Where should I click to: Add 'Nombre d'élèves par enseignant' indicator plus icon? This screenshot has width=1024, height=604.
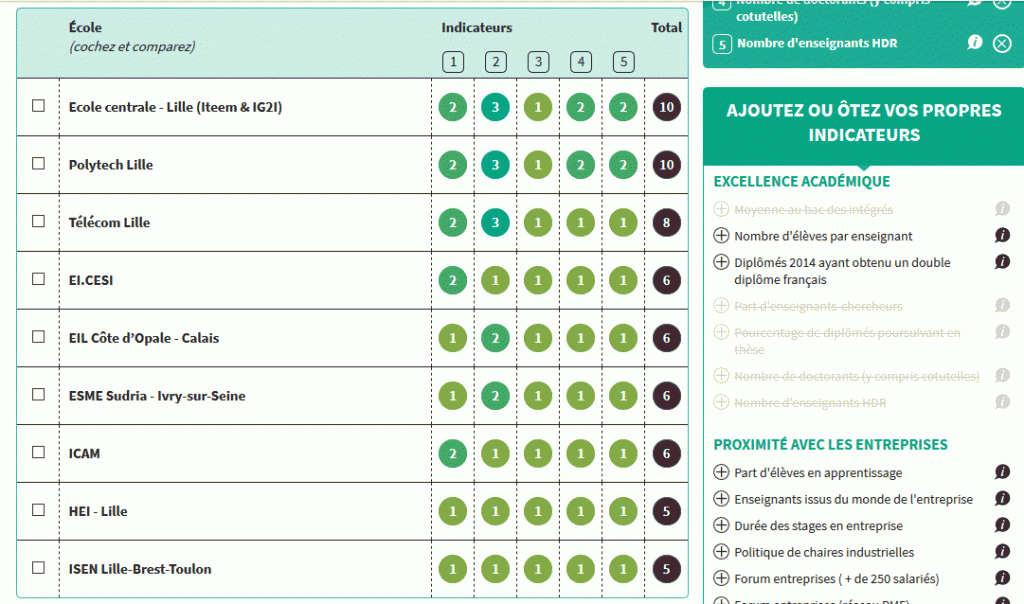721,235
